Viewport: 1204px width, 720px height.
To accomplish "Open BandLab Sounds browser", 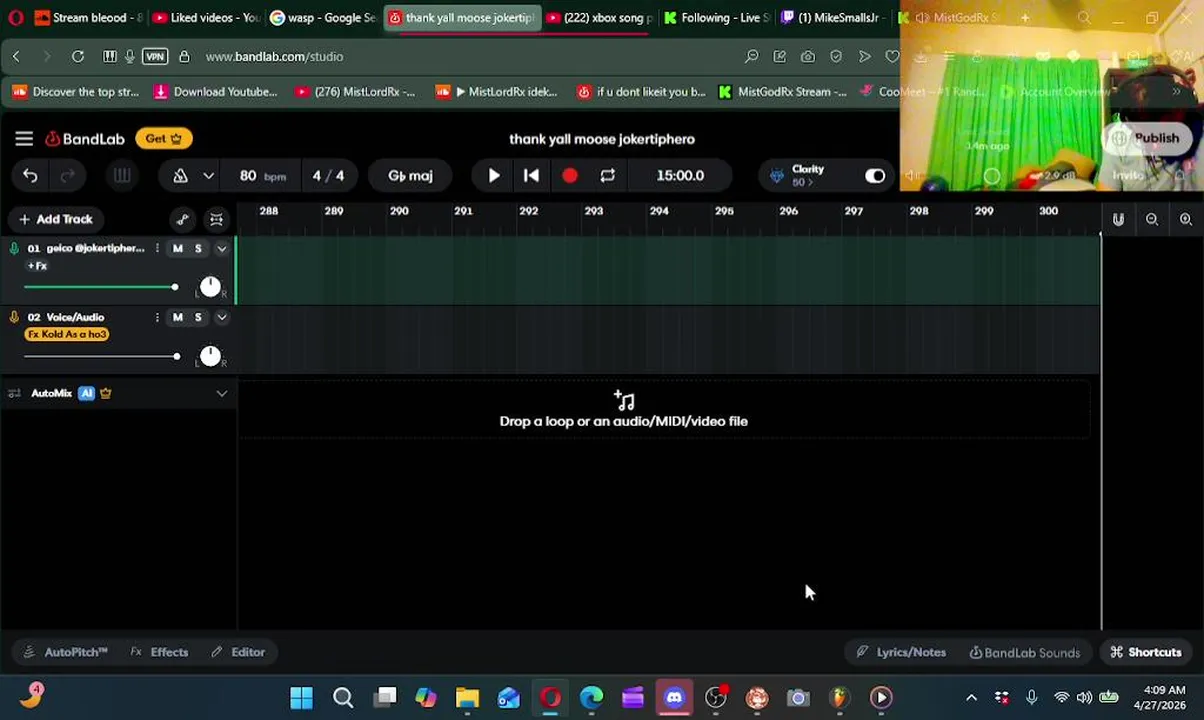I will click(1025, 652).
